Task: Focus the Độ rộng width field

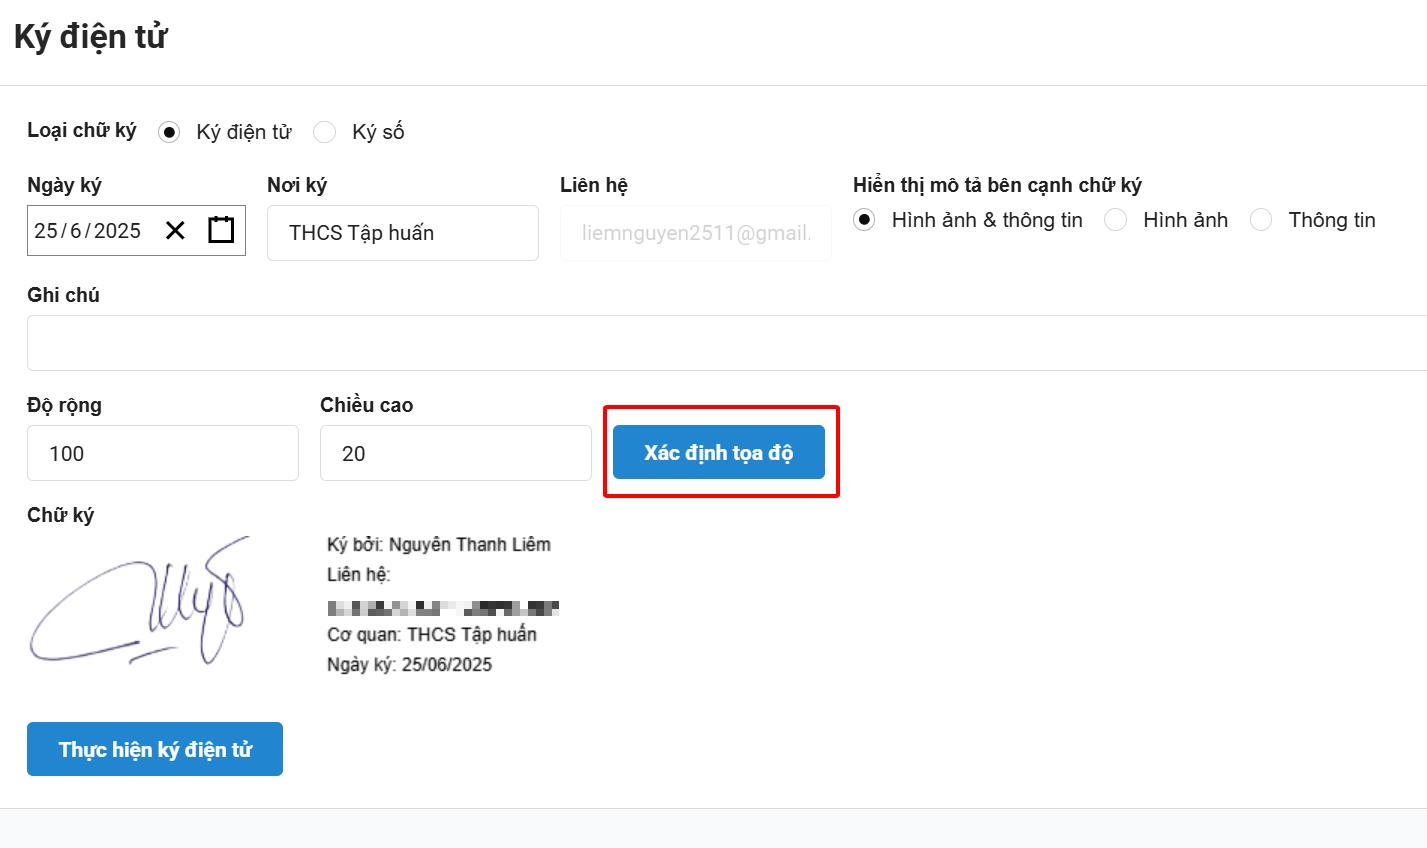Action: 162,453
